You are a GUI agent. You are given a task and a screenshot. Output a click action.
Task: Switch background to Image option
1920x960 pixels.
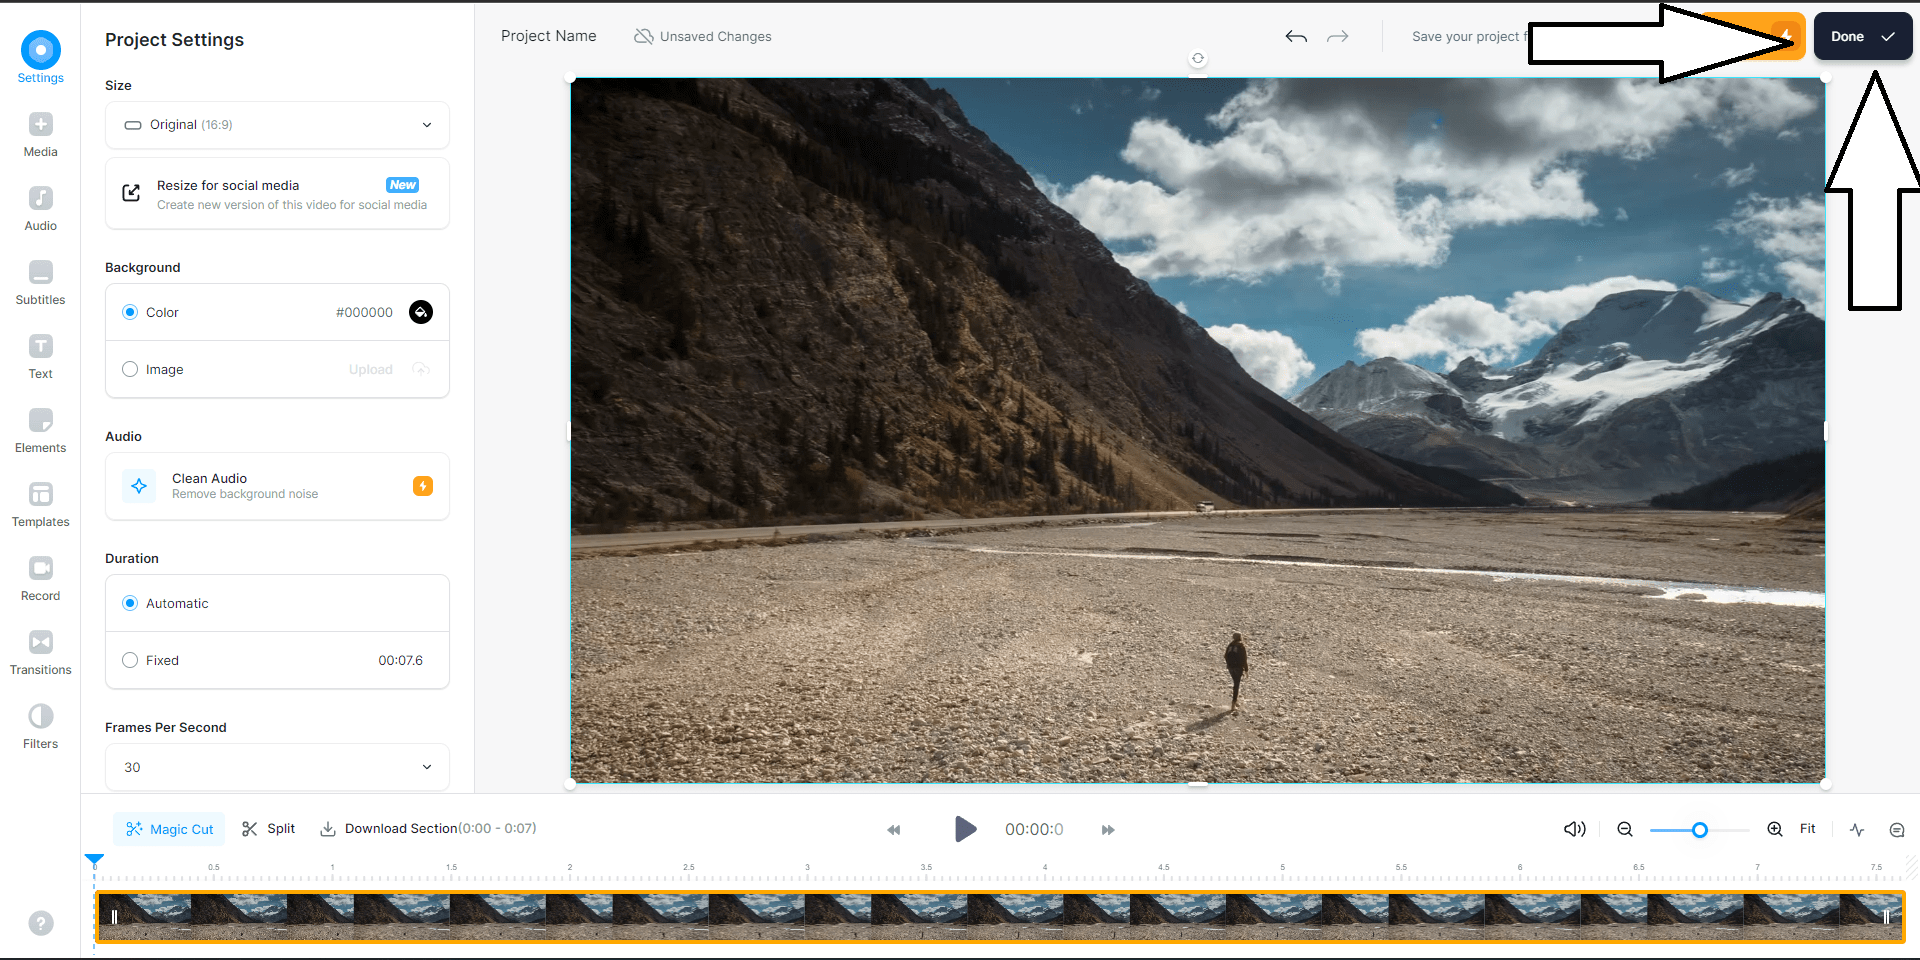pyautogui.click(x=130, y=369)
